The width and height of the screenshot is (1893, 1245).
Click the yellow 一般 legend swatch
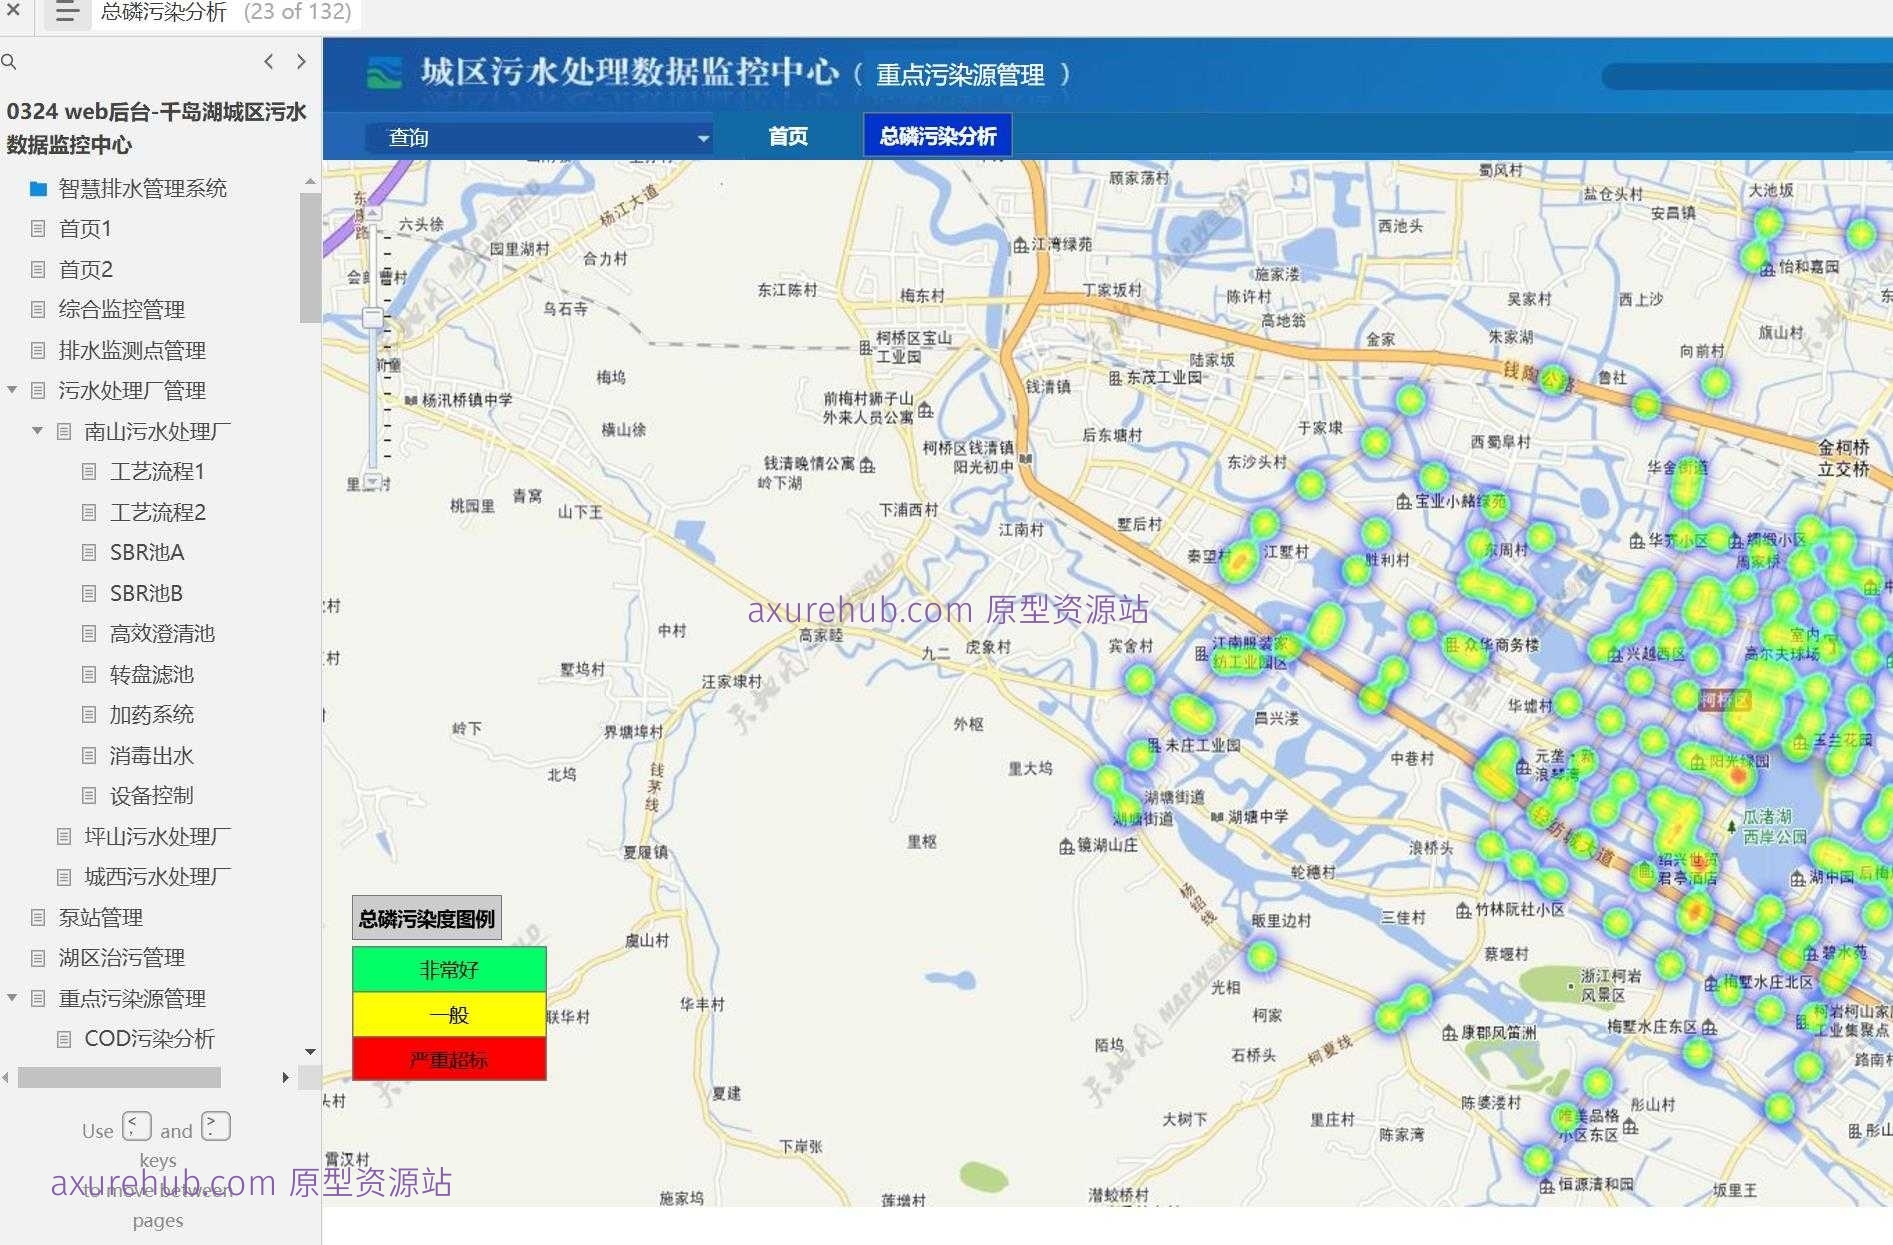point(449,1014)
